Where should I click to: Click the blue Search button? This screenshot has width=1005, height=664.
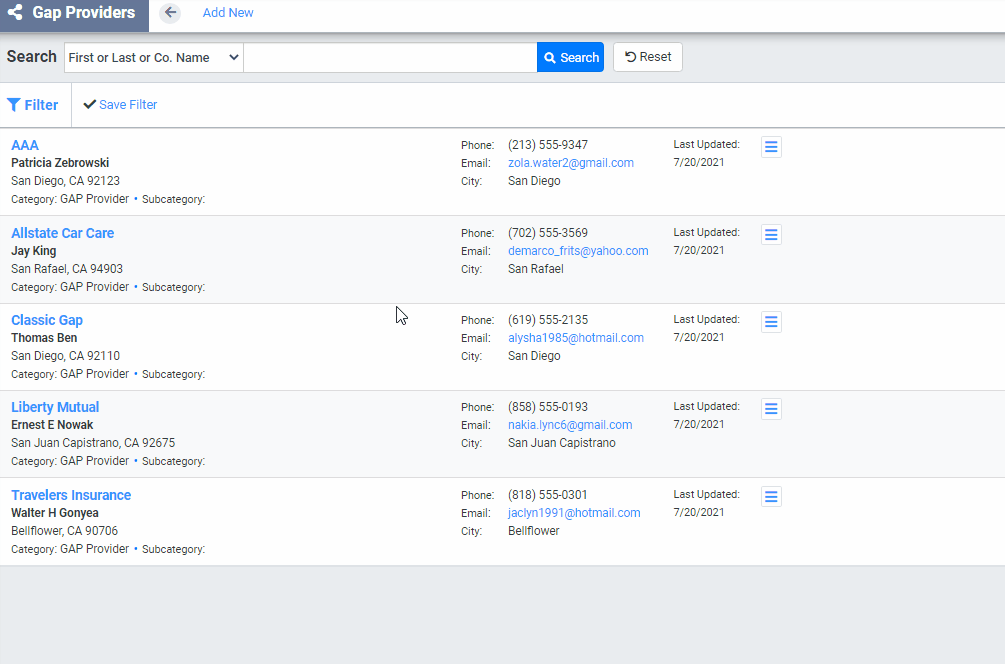tap(570, 58)
